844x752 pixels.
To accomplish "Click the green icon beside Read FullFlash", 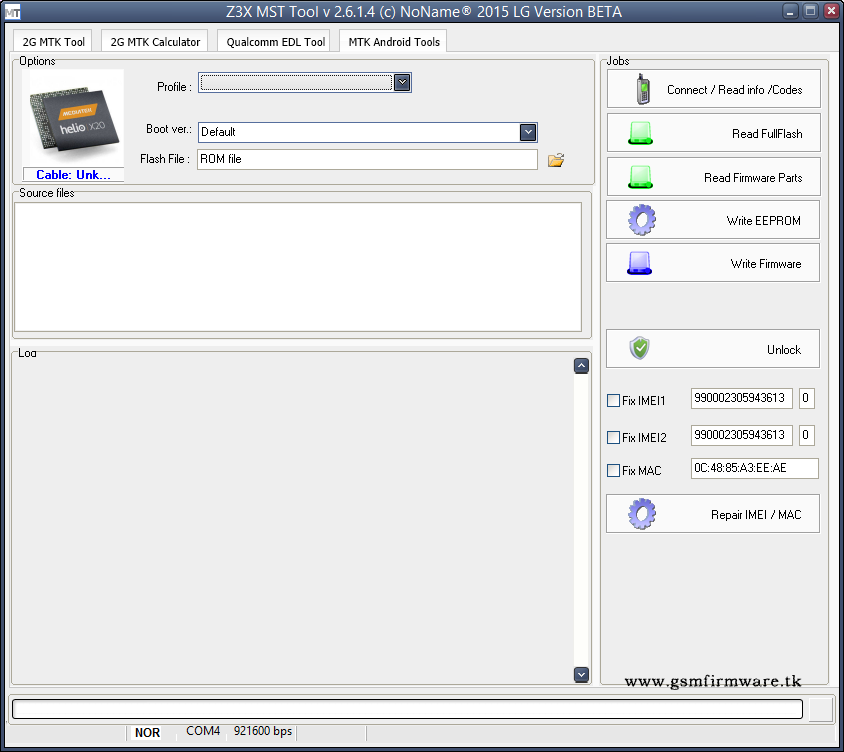I will click(x=641, y=133).
